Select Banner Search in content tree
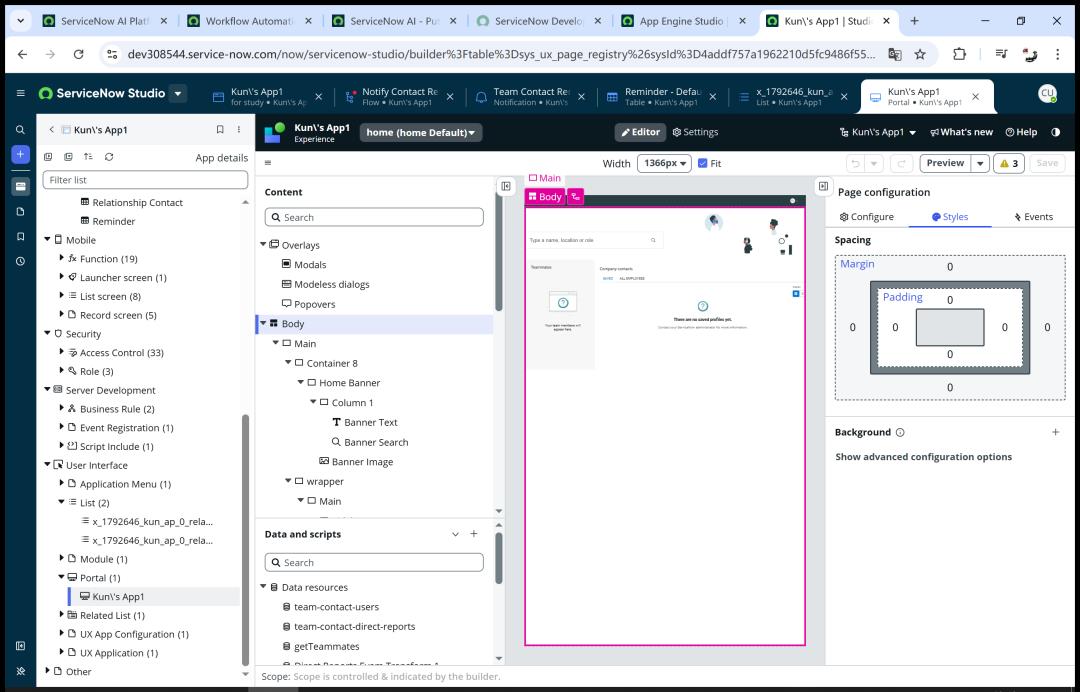This screenshot has width=1080, height=692. coord(376,442)
